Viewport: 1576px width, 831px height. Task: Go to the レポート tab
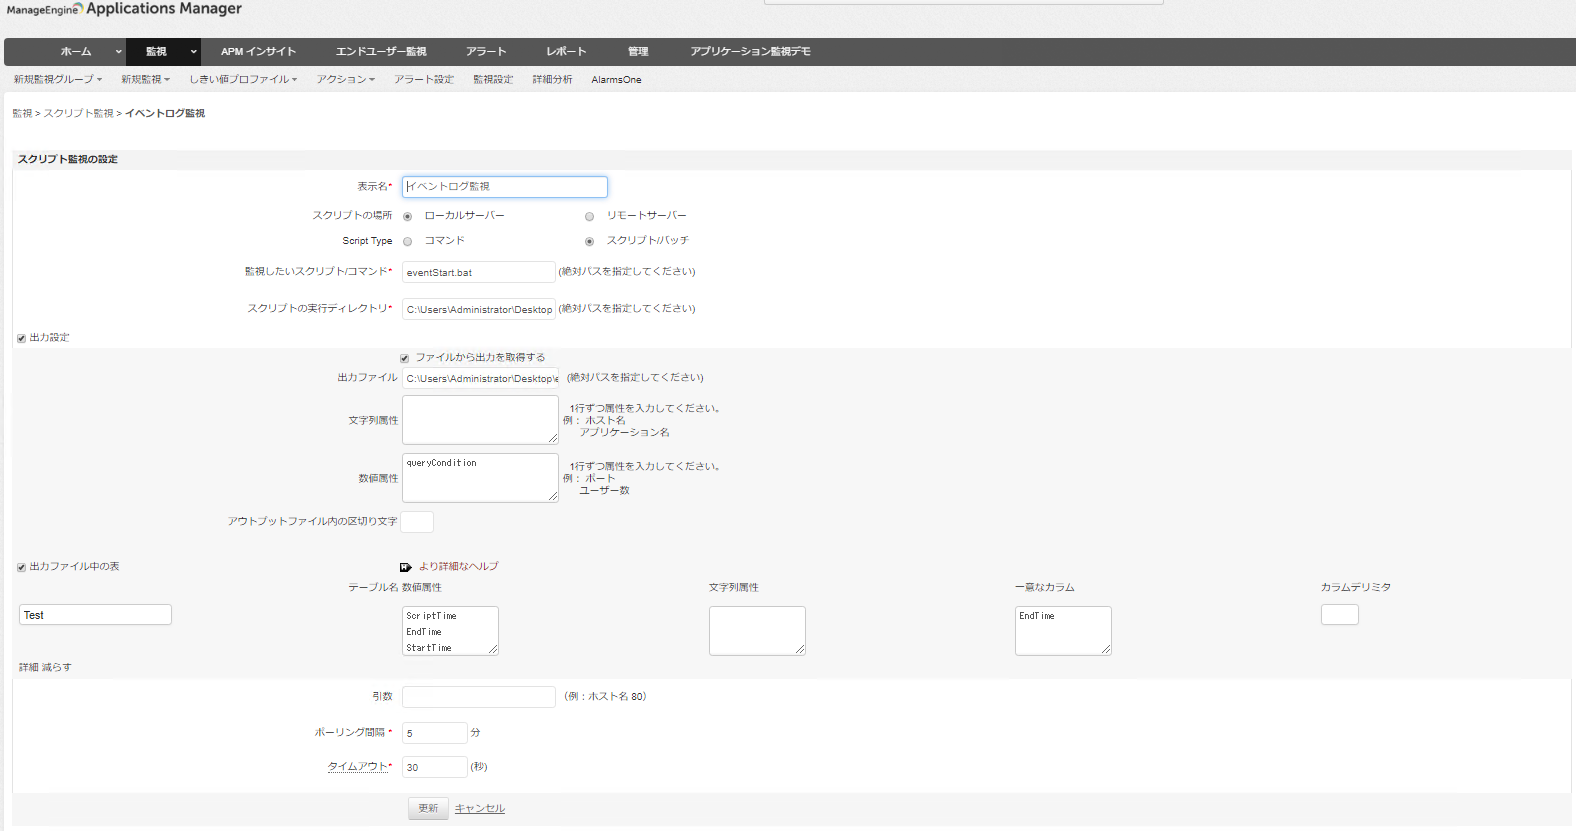[566, 52]
